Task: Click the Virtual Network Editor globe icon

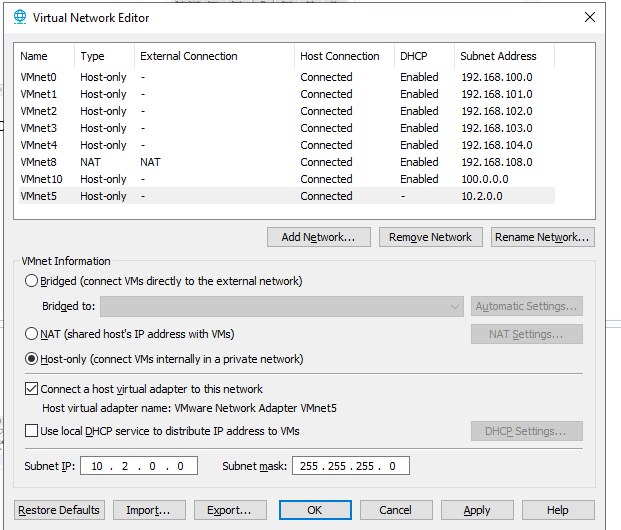Action: click(20, 17)
